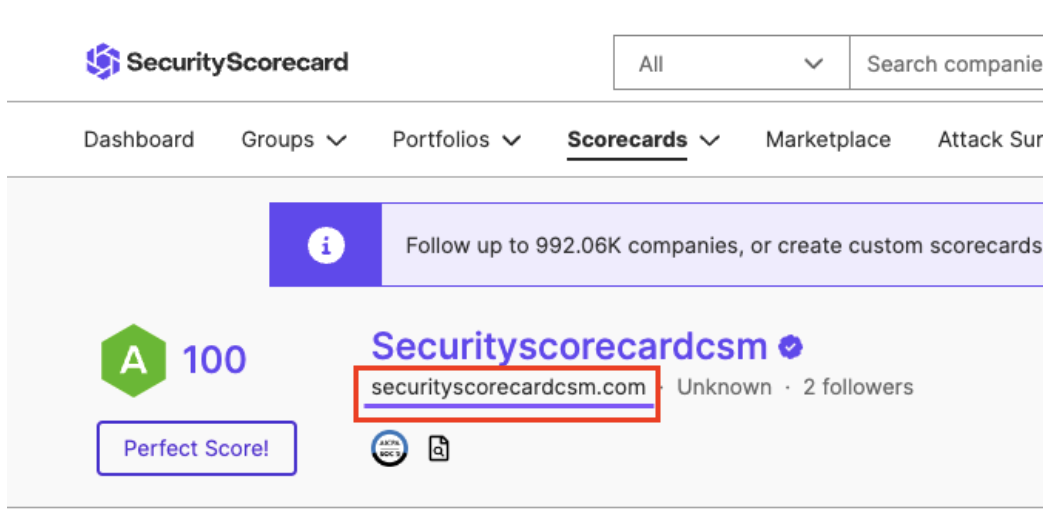The height and width of the screenshot is (522, 1052).
Task: Click the verified badge next to Securityscorecardcsm
Action: (x=791, y=348)
